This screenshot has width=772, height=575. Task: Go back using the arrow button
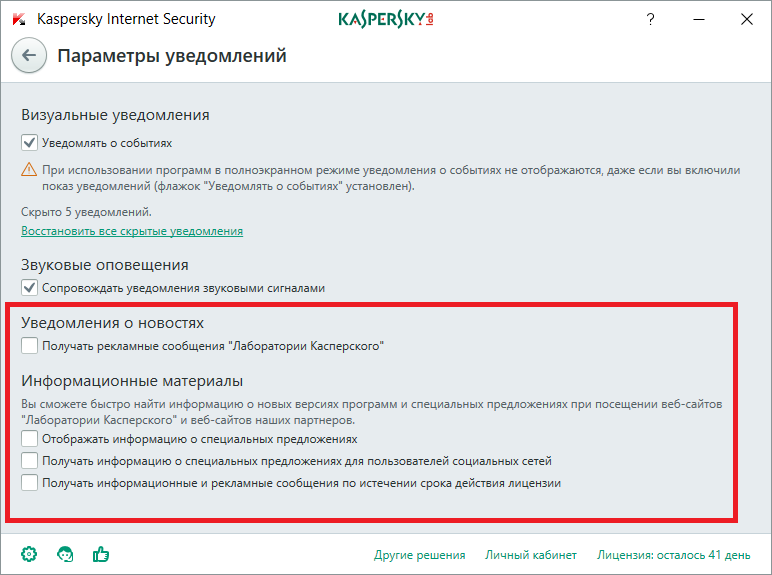pyautogui.click(x=29, y=55)
